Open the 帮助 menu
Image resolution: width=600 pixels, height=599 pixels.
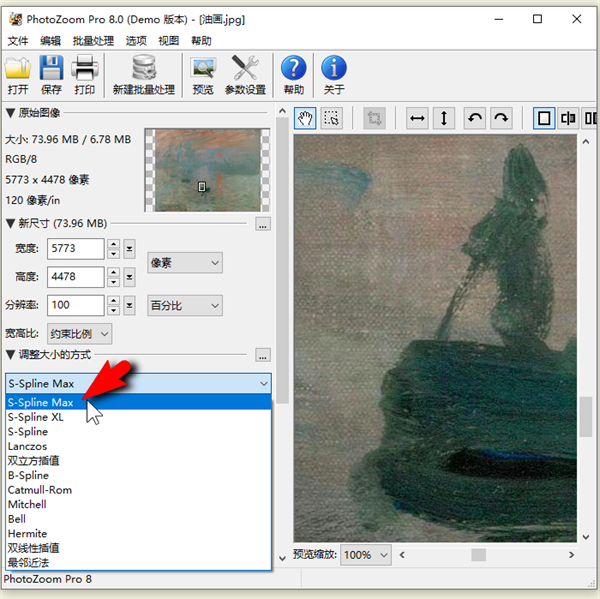(201, 41)
